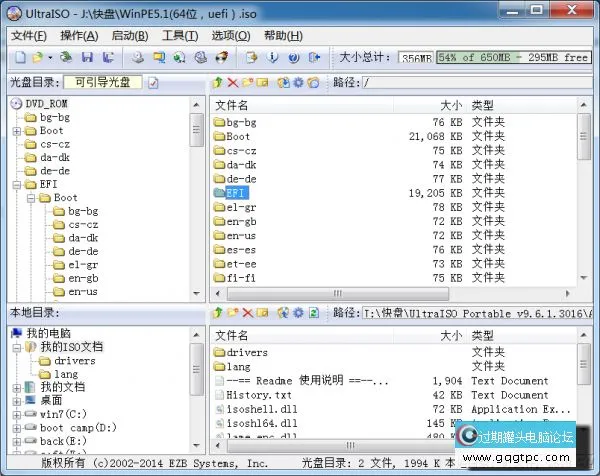The height and width of the screenshot is (476, 600).
Task: Select the drivers folder in local file list
Action: pos(241,352)
